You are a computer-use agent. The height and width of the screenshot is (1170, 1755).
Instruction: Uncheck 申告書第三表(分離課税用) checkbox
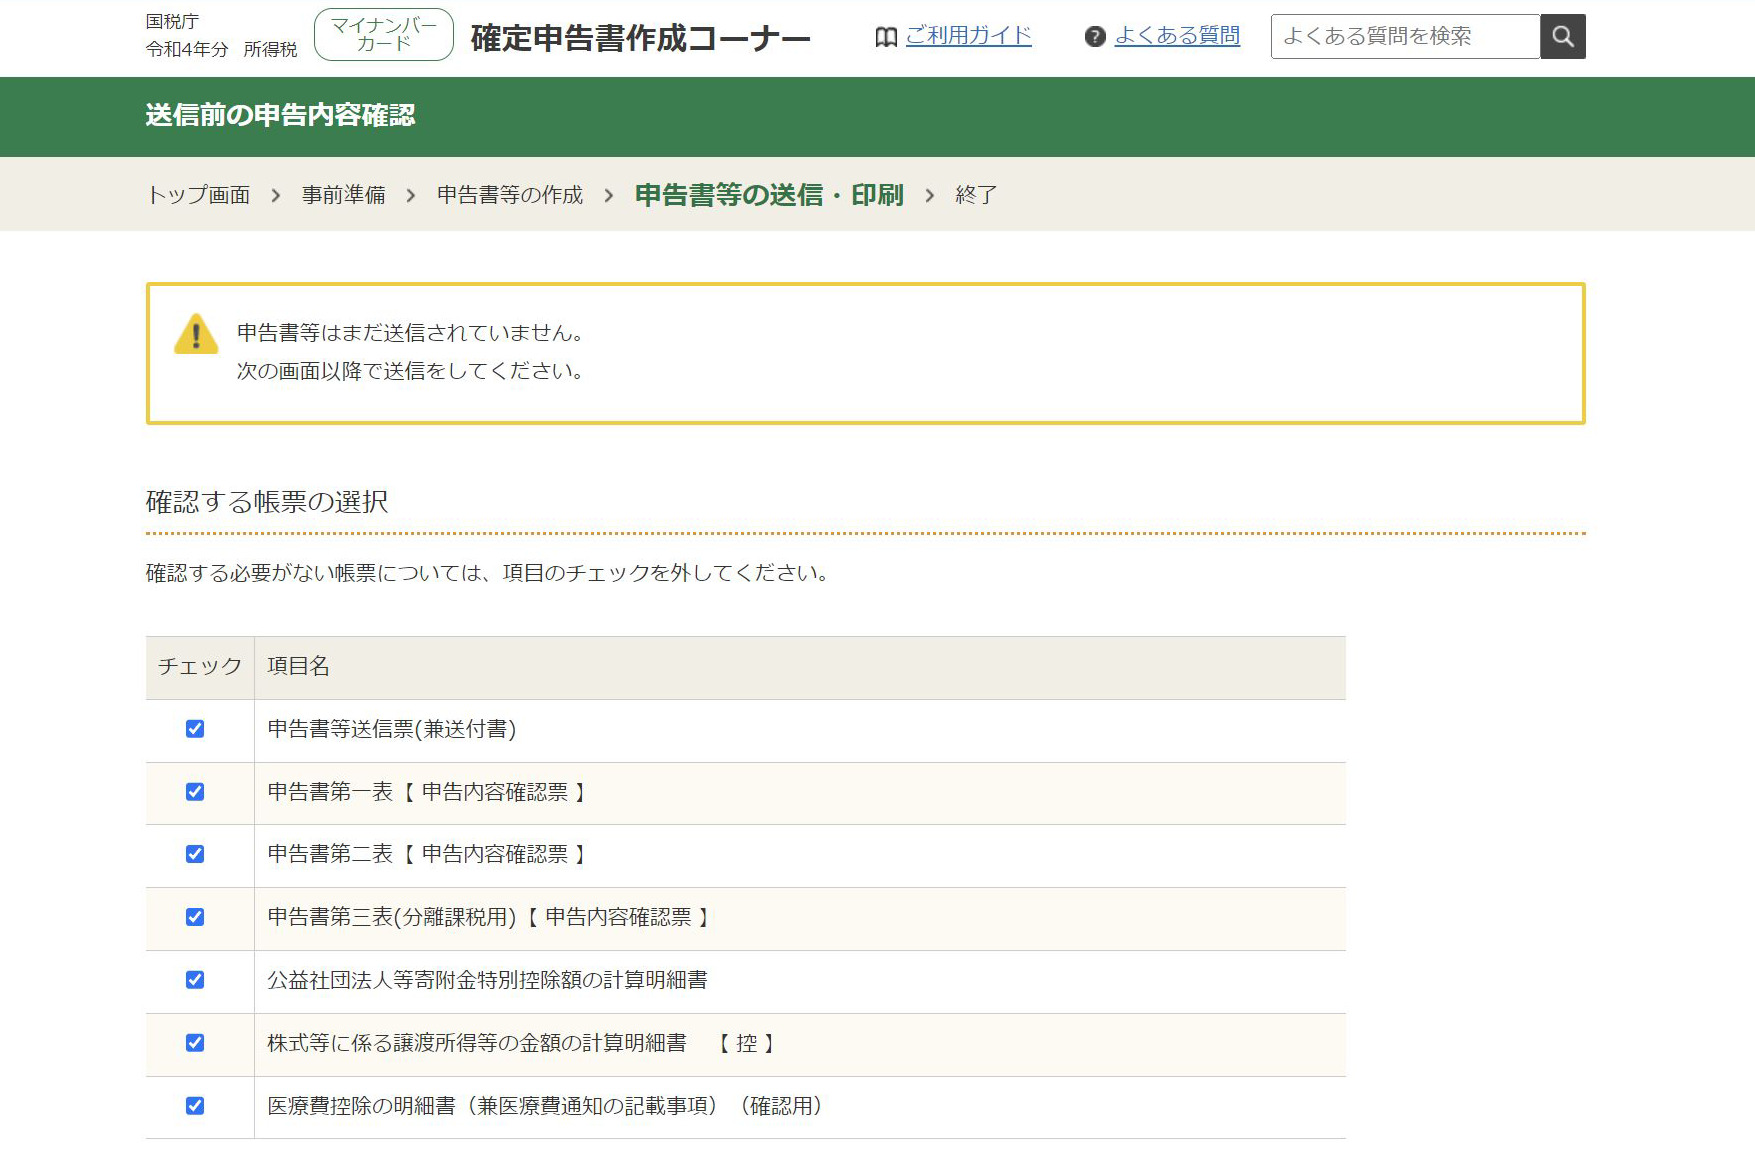(195, 917)
